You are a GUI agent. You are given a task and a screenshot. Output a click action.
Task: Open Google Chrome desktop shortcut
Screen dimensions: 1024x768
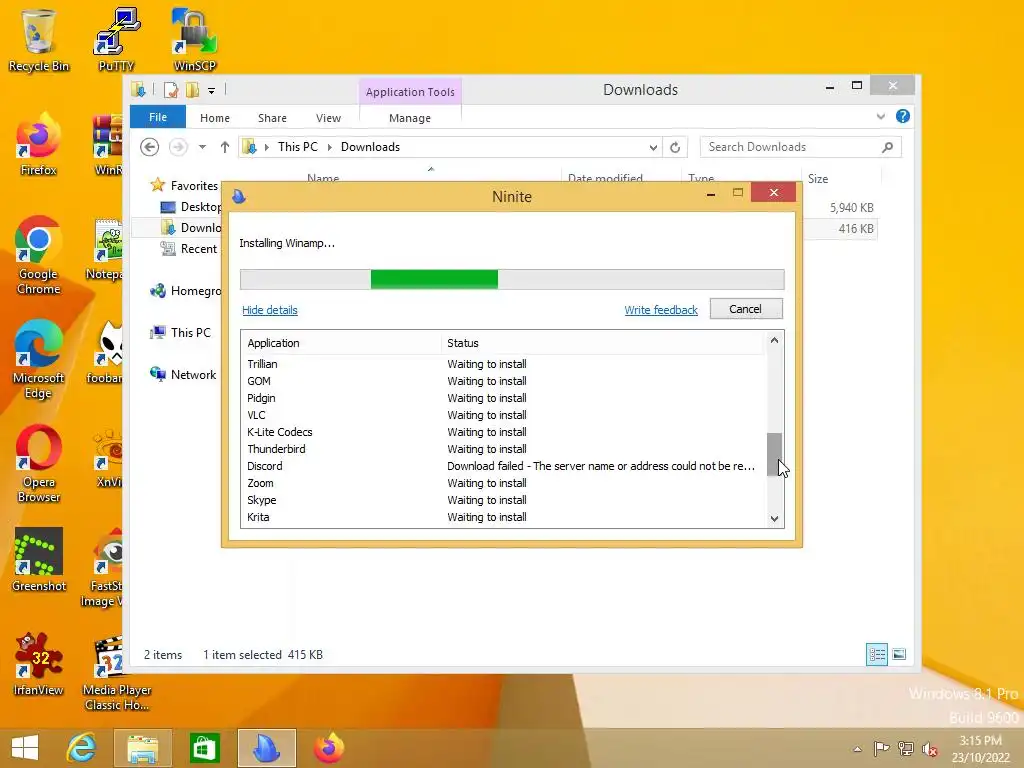click(39, 256)
